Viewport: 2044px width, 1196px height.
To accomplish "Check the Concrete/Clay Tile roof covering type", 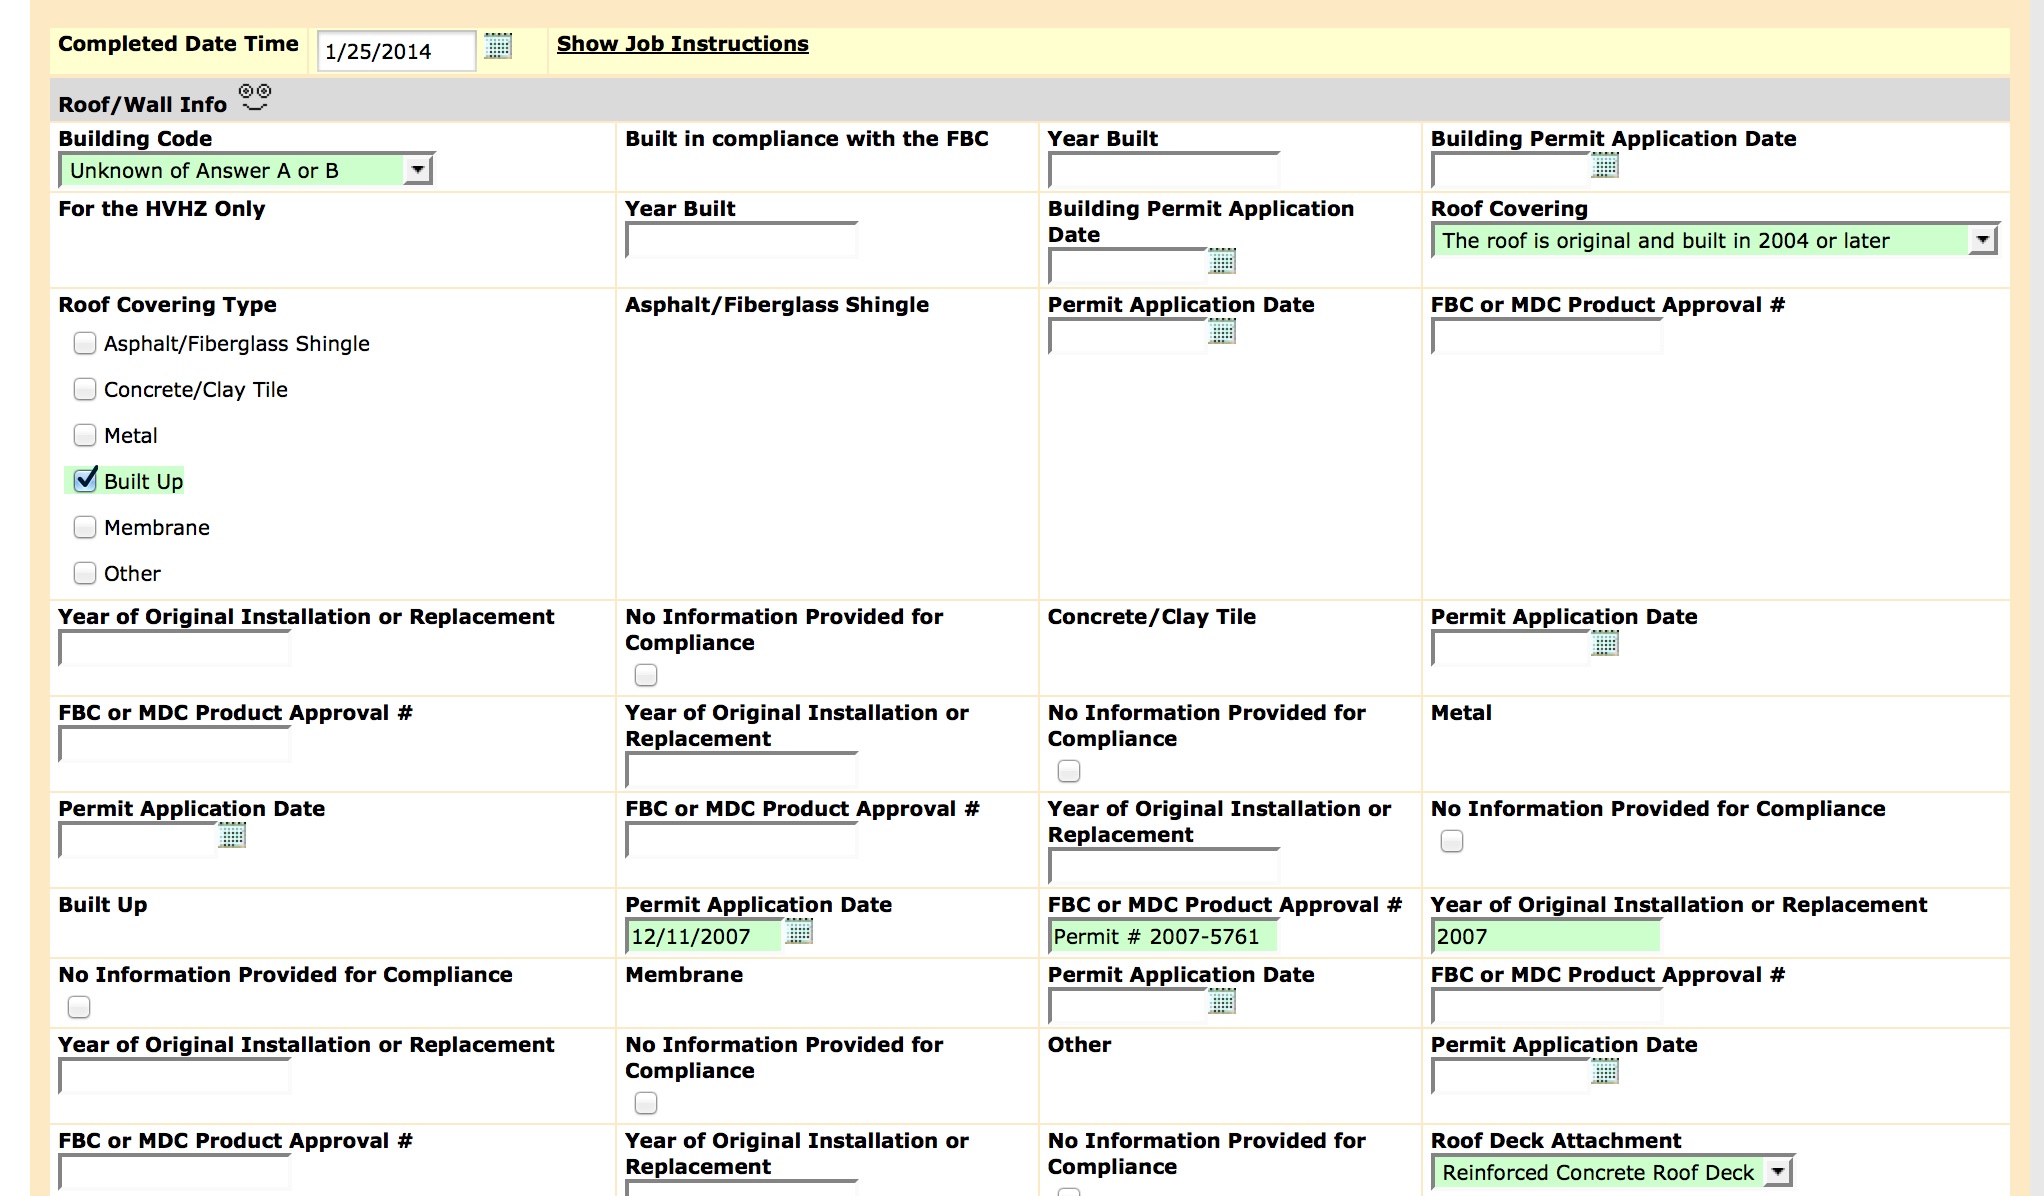I will [85, 389].
